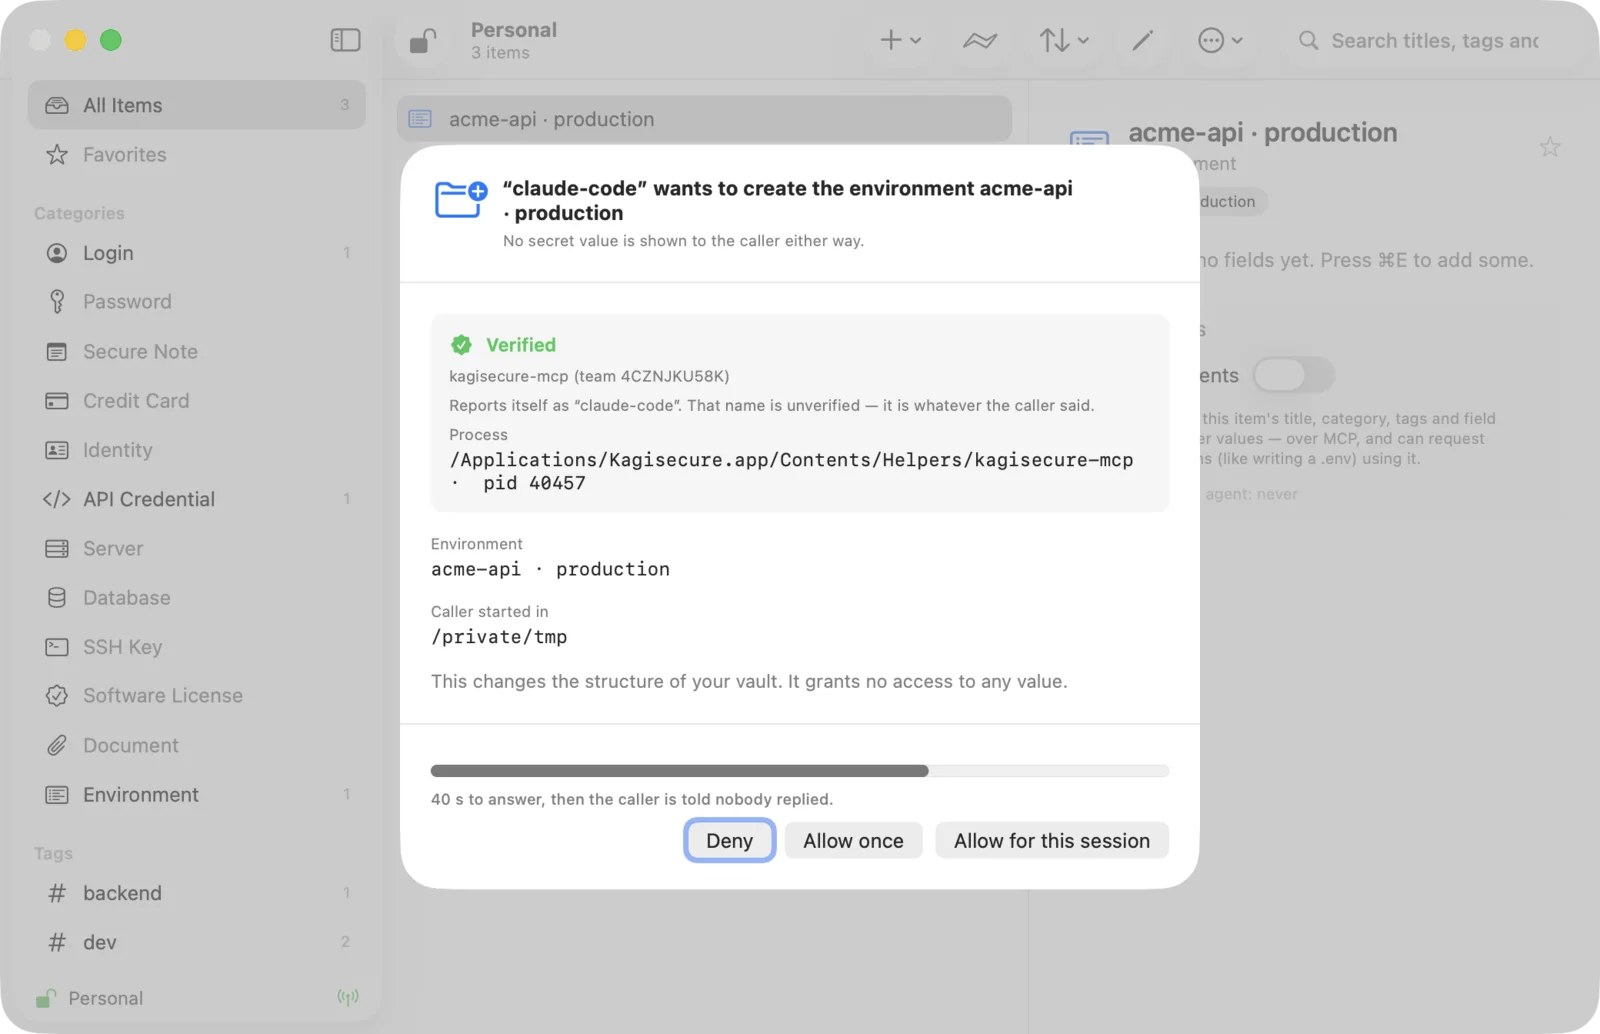Viewport: 1600px width, 1034px height.
Task: Click the kagisecure-mcp process path text
Action: click(x=791, y=471)
